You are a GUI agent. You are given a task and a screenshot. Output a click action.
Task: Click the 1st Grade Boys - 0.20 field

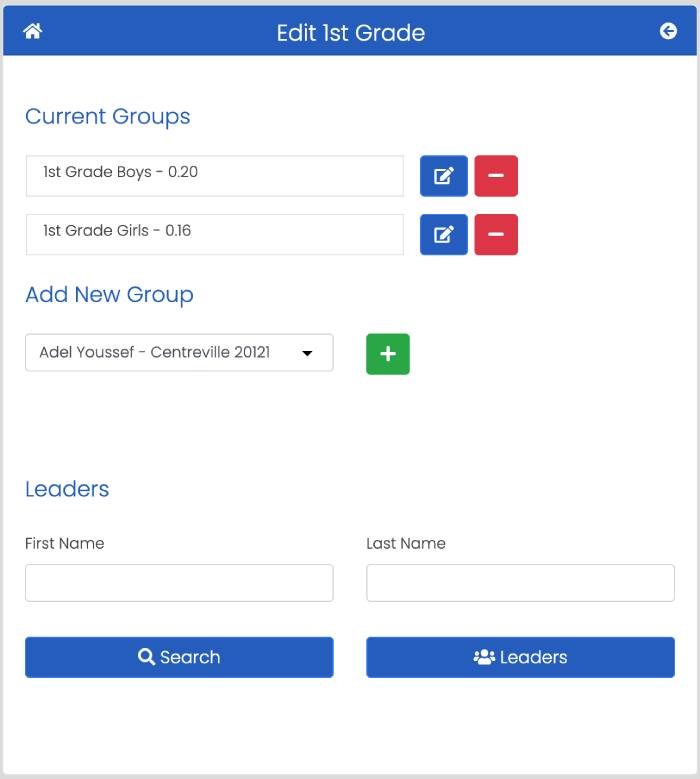(215, 176)
